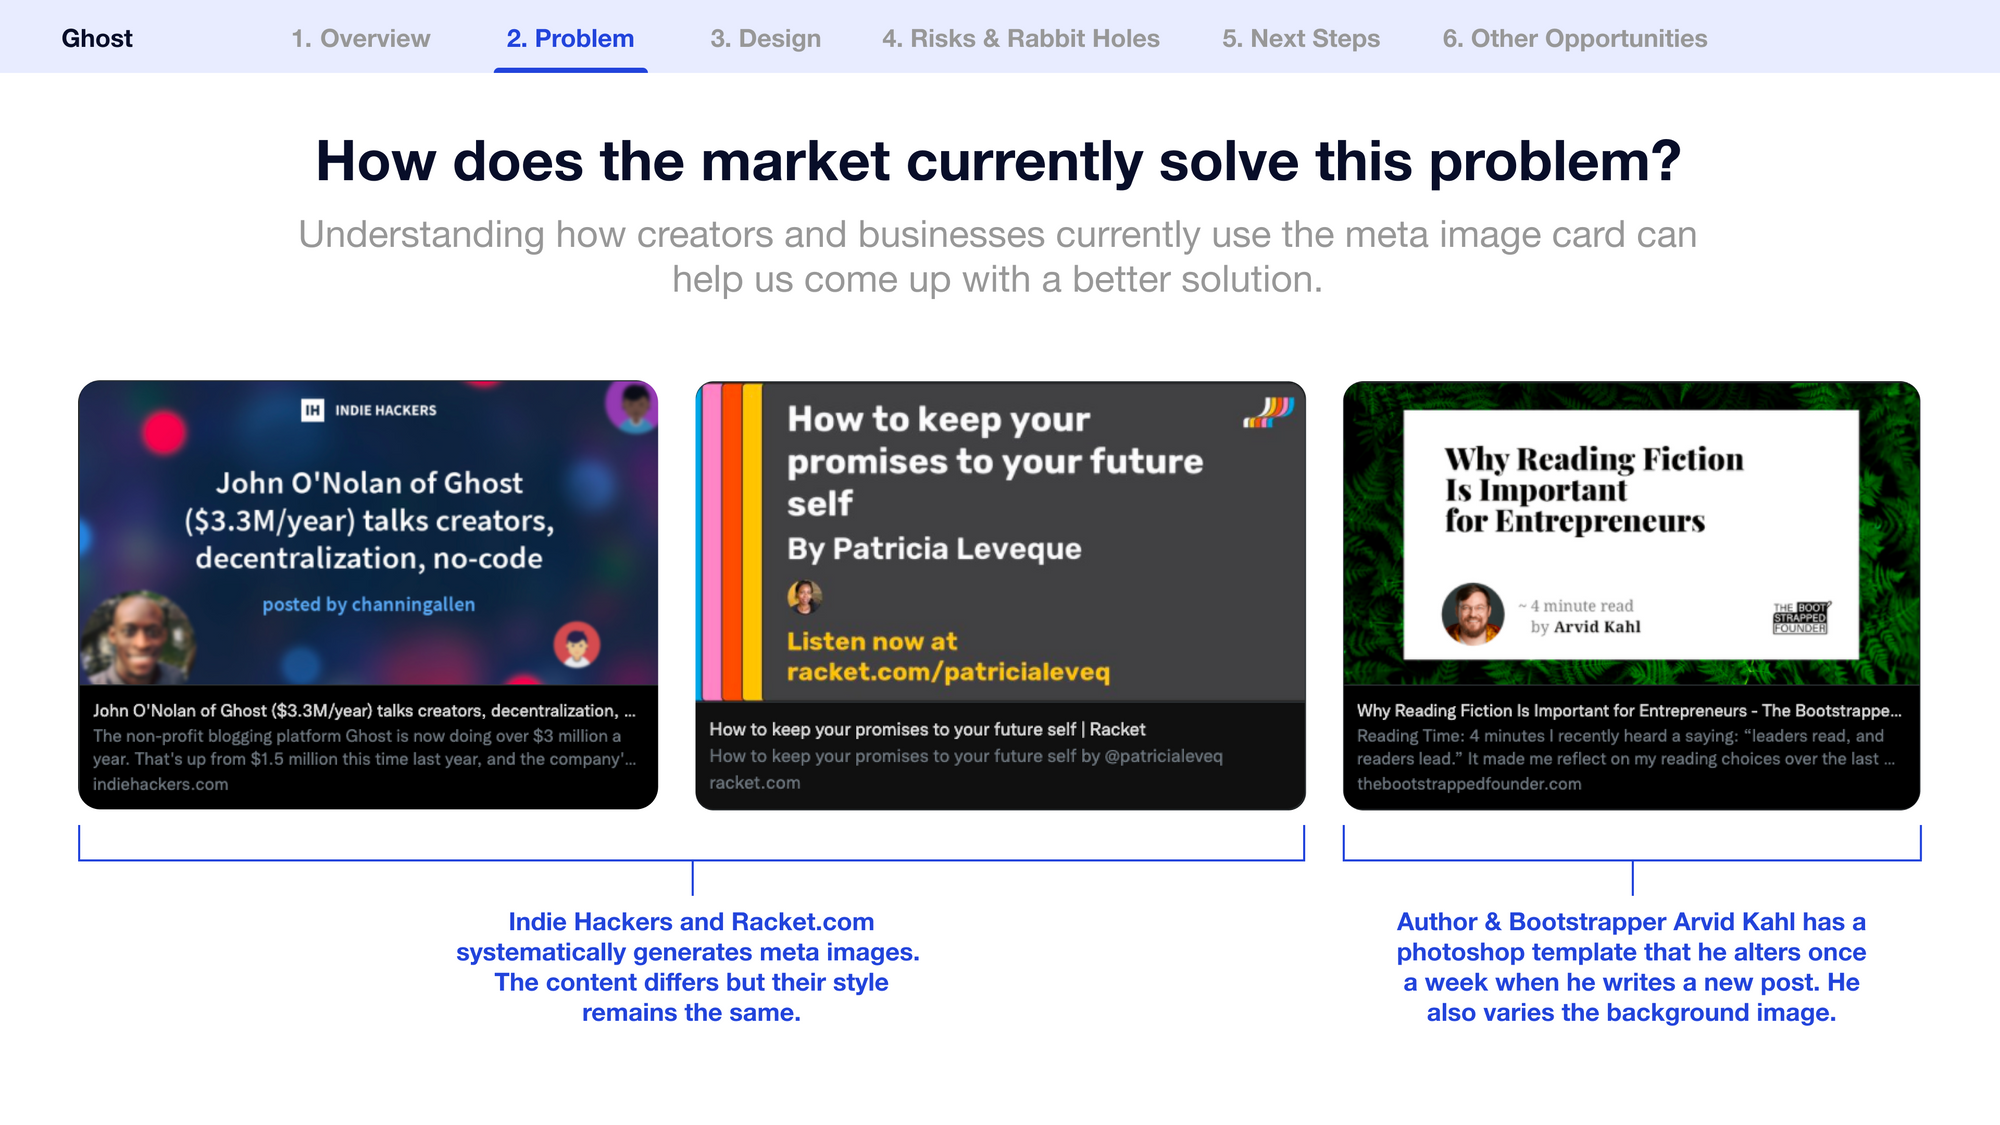
Task: Select the 2. Problem tab
Action: pyautogui.click(x=570, y=38)
